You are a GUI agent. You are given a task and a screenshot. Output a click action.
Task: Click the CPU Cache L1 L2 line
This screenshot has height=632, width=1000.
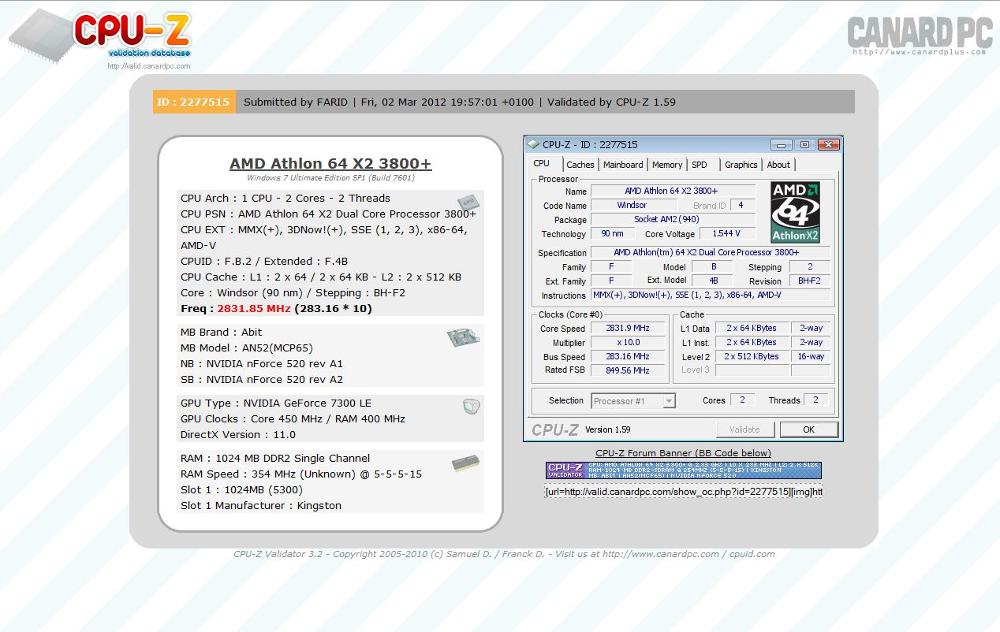click(x=321, y=277)
